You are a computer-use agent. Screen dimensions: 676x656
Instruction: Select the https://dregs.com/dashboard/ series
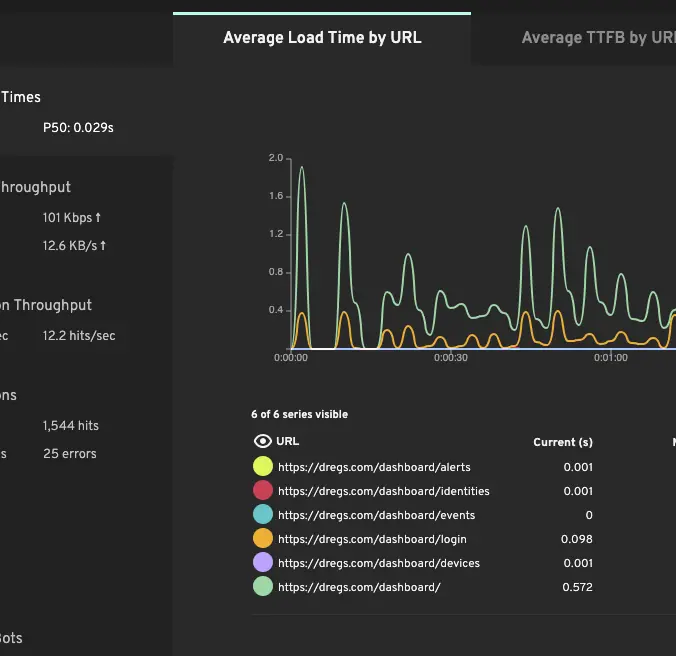pos(359,587)
